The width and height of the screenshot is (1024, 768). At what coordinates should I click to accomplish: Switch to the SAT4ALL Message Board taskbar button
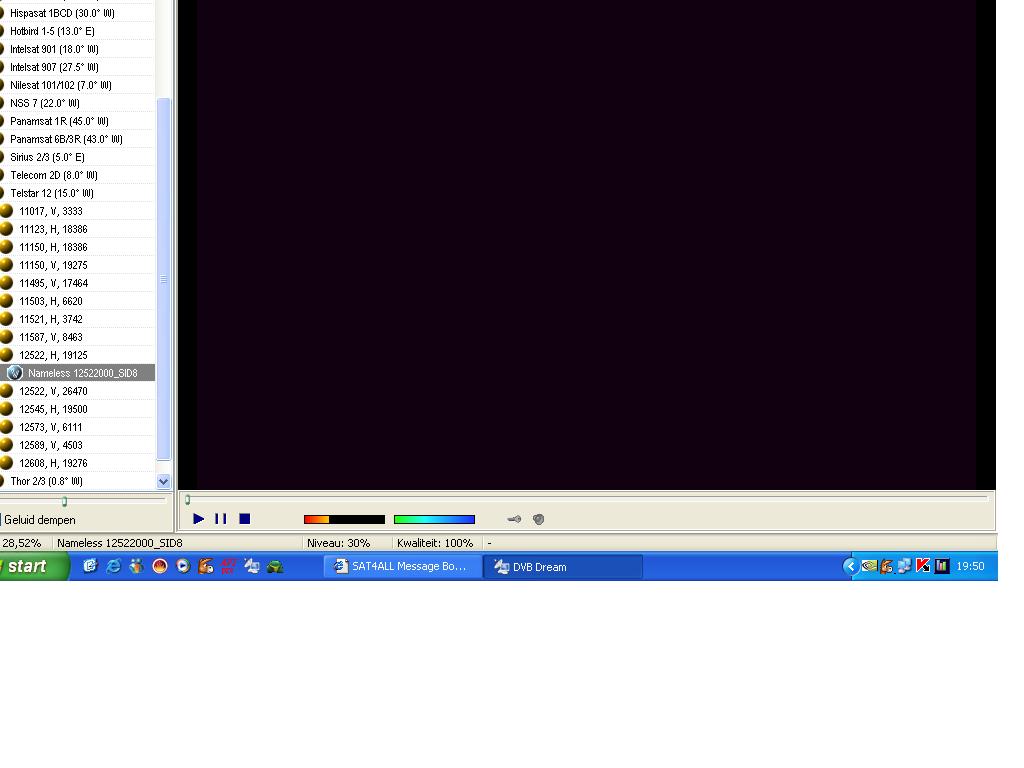click(x=402, y=566)
